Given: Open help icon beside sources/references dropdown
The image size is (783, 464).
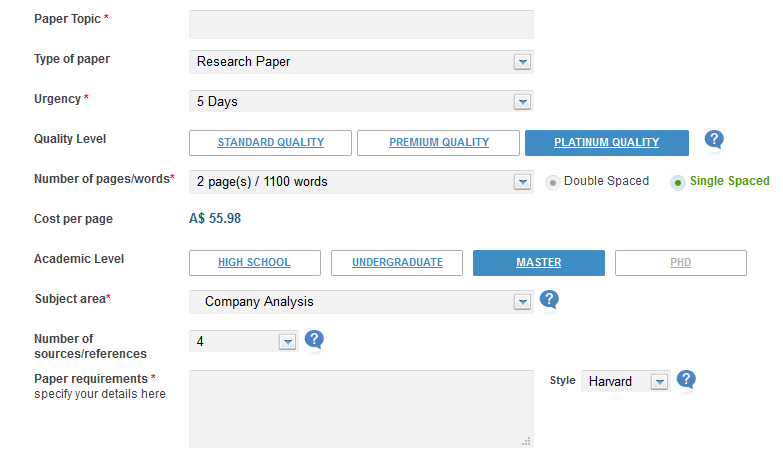Looking at the screenshot, I should pos(314,340).
